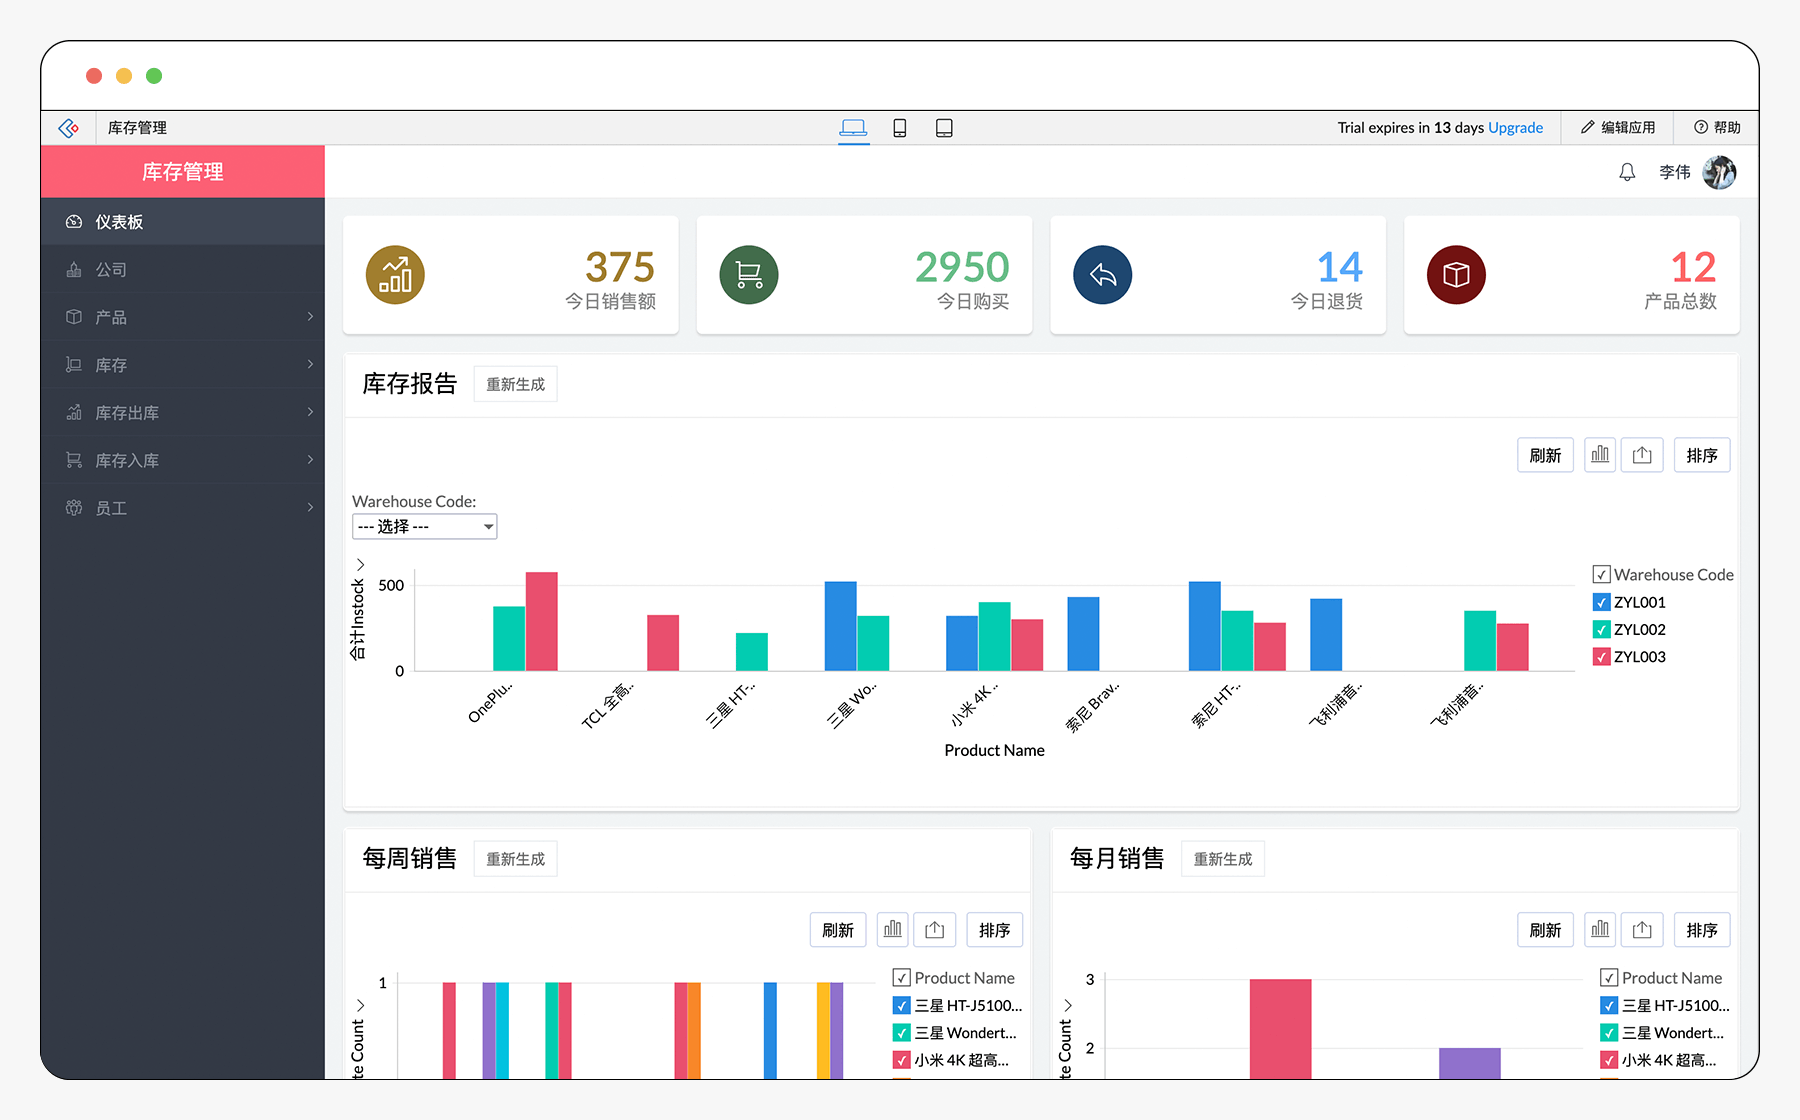Select the tablet preview icon

click(x=944, y=127)
